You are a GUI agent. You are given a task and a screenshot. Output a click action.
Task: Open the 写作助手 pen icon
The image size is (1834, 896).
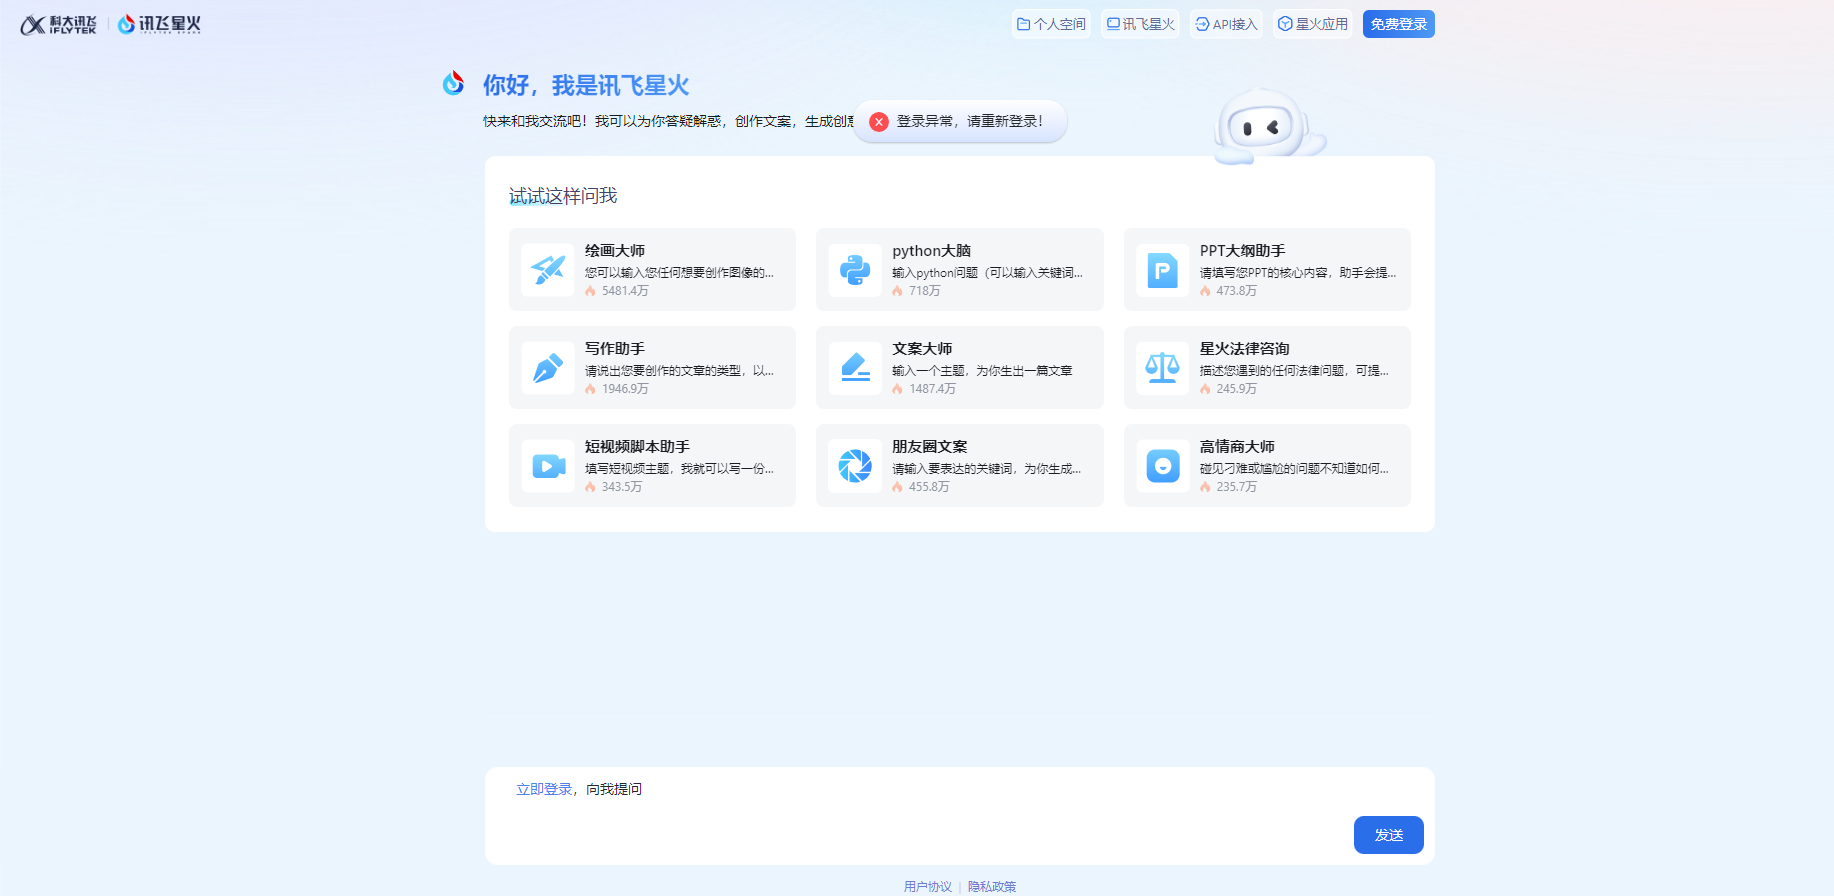548,368
